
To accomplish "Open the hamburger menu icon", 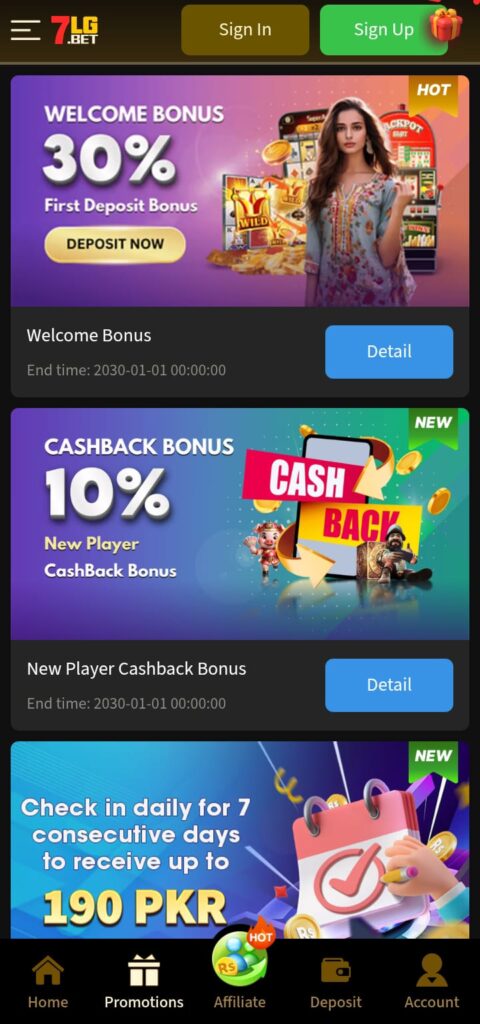I will tap(25, 30).
